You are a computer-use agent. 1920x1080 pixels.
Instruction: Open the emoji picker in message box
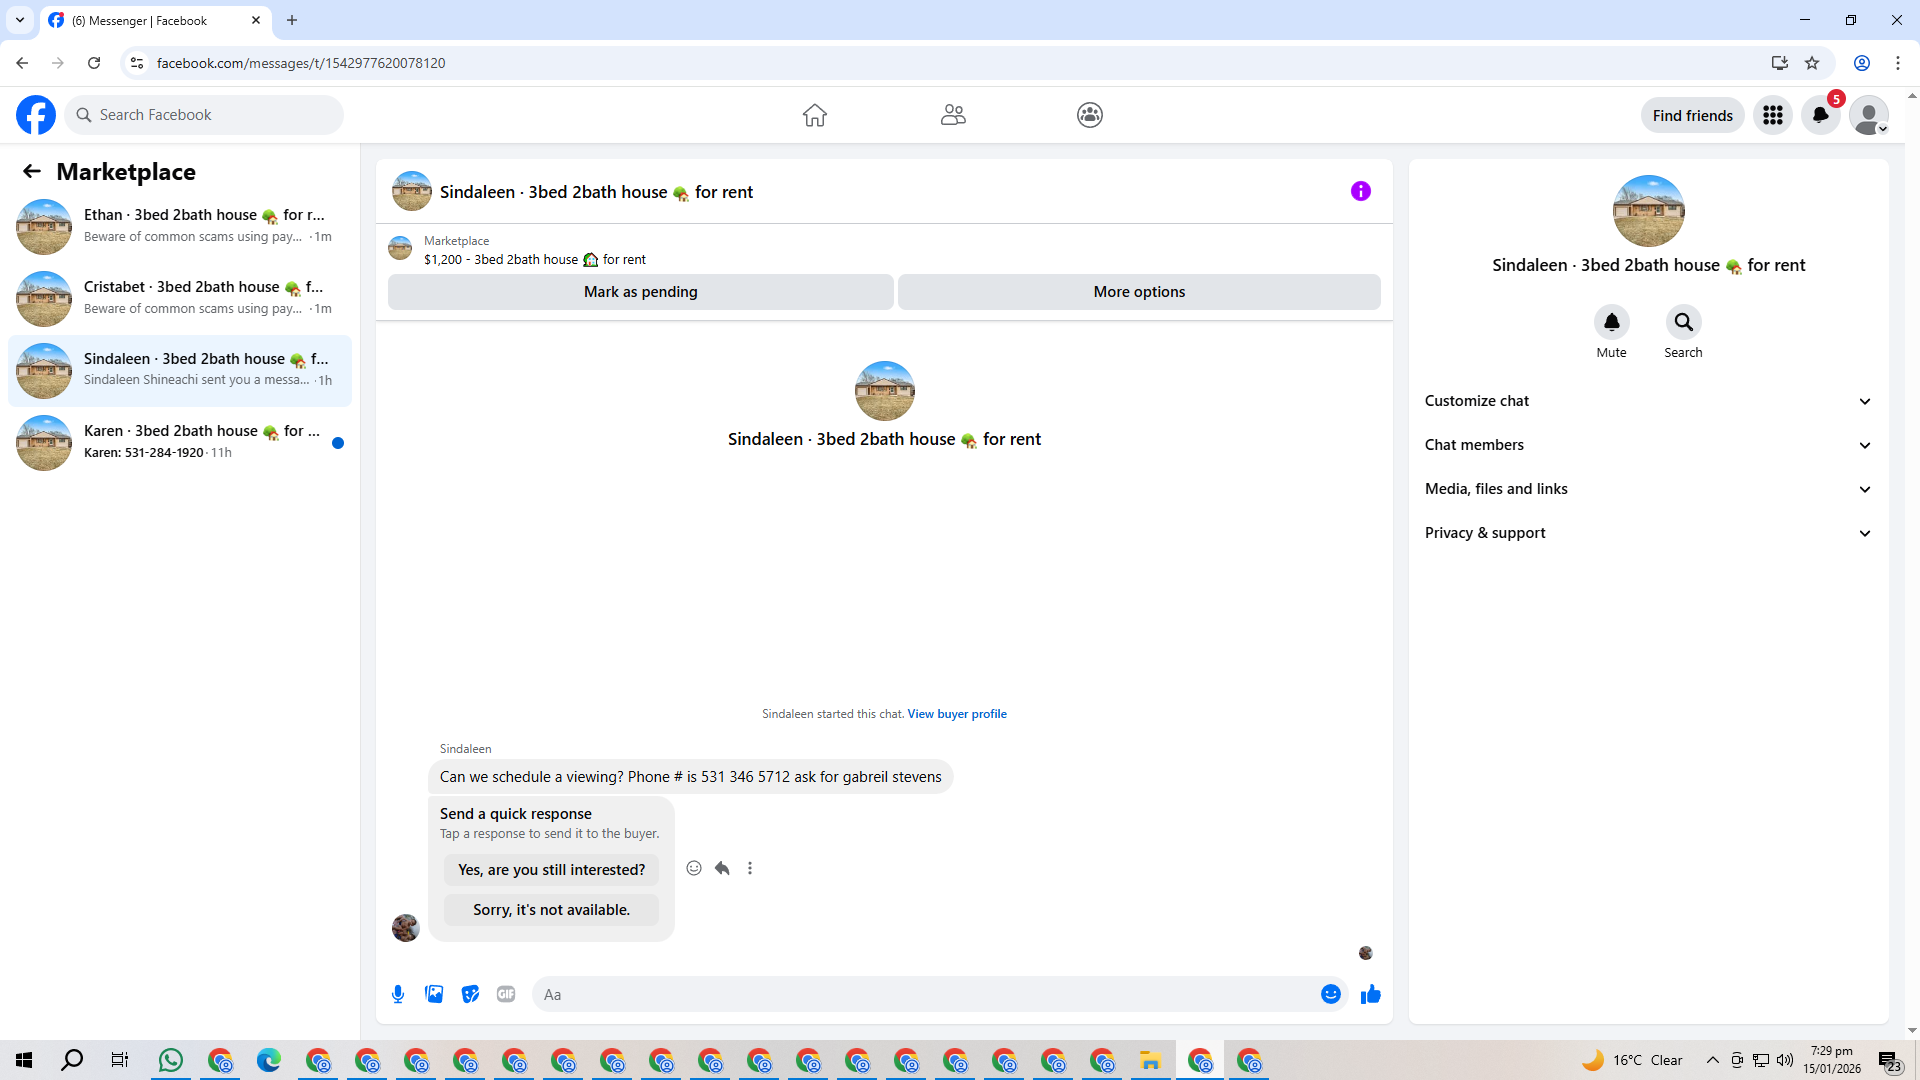(1330, 994)
